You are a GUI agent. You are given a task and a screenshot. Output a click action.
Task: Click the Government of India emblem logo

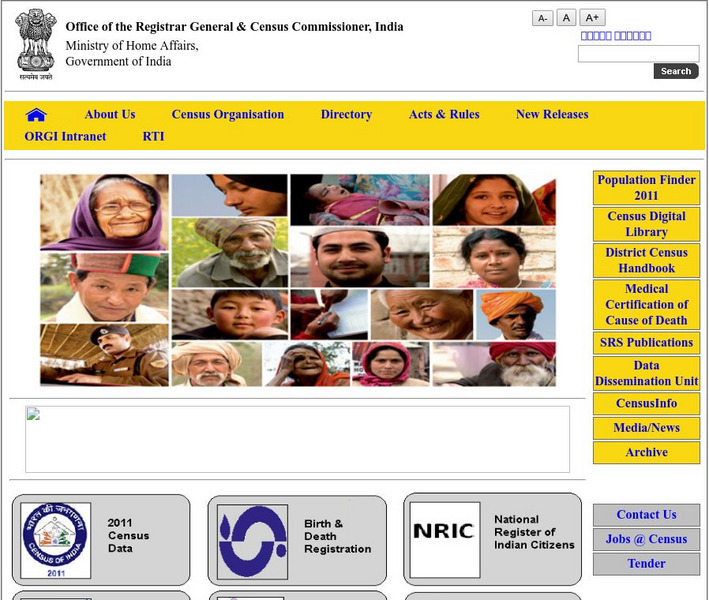[36, 44]
